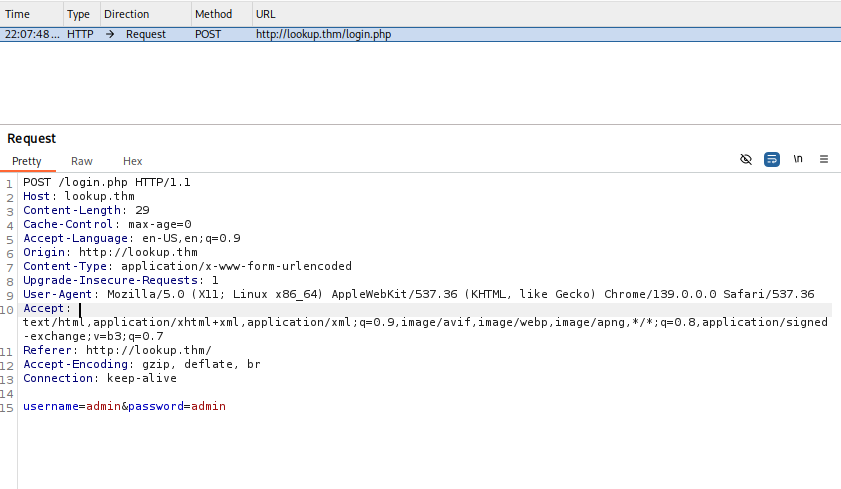The image size is (841, 489).
Task: Sort by the Time column header
Action: click(32, 14)
